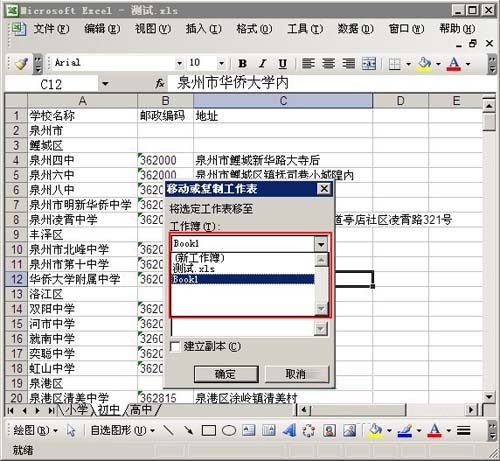Image resolution: width=500 pixels, height=461 pixels.
Task: Click the Name Box showing C12
Action: [x=51, y=83]
